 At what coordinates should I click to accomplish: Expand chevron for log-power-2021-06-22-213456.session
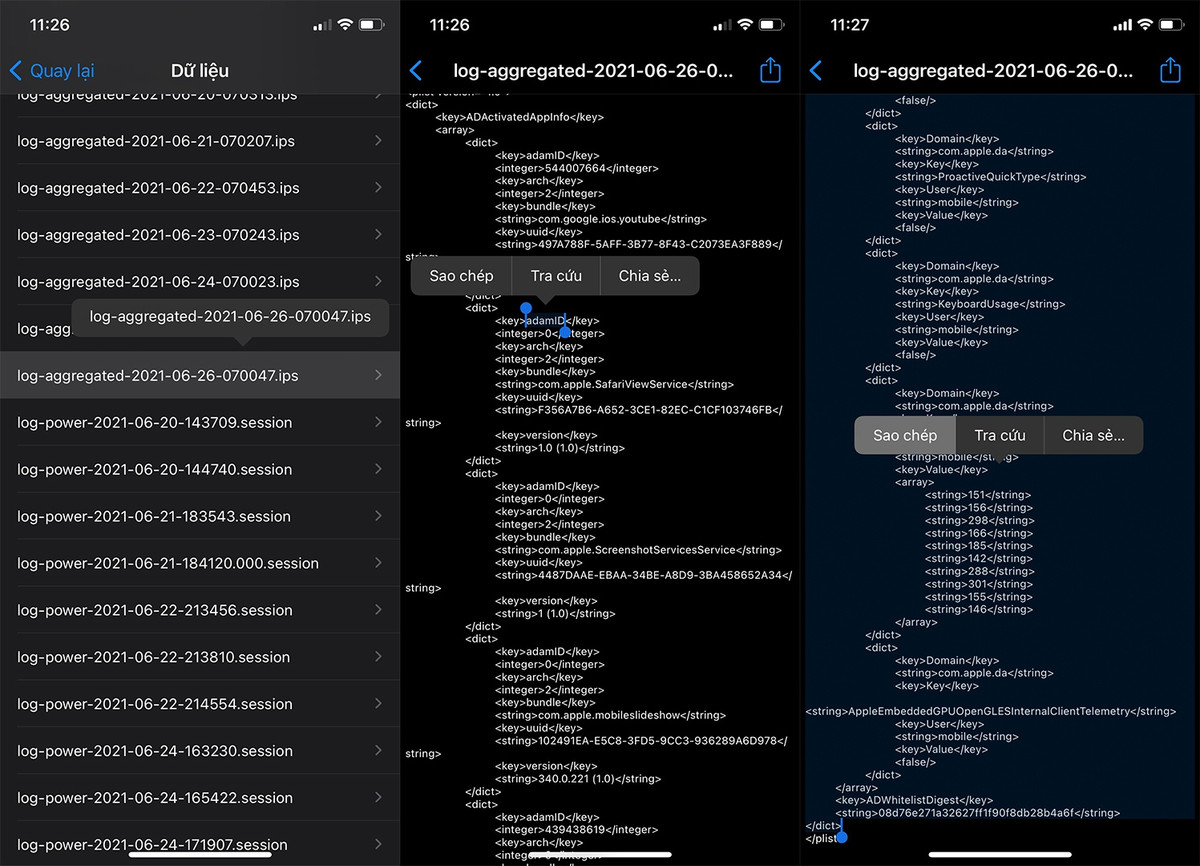click(378, 610)
